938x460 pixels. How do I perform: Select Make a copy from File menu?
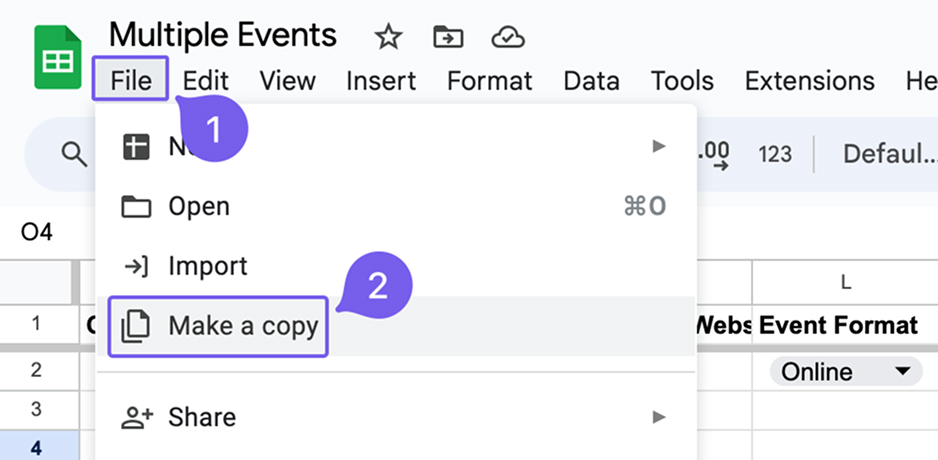243,326
